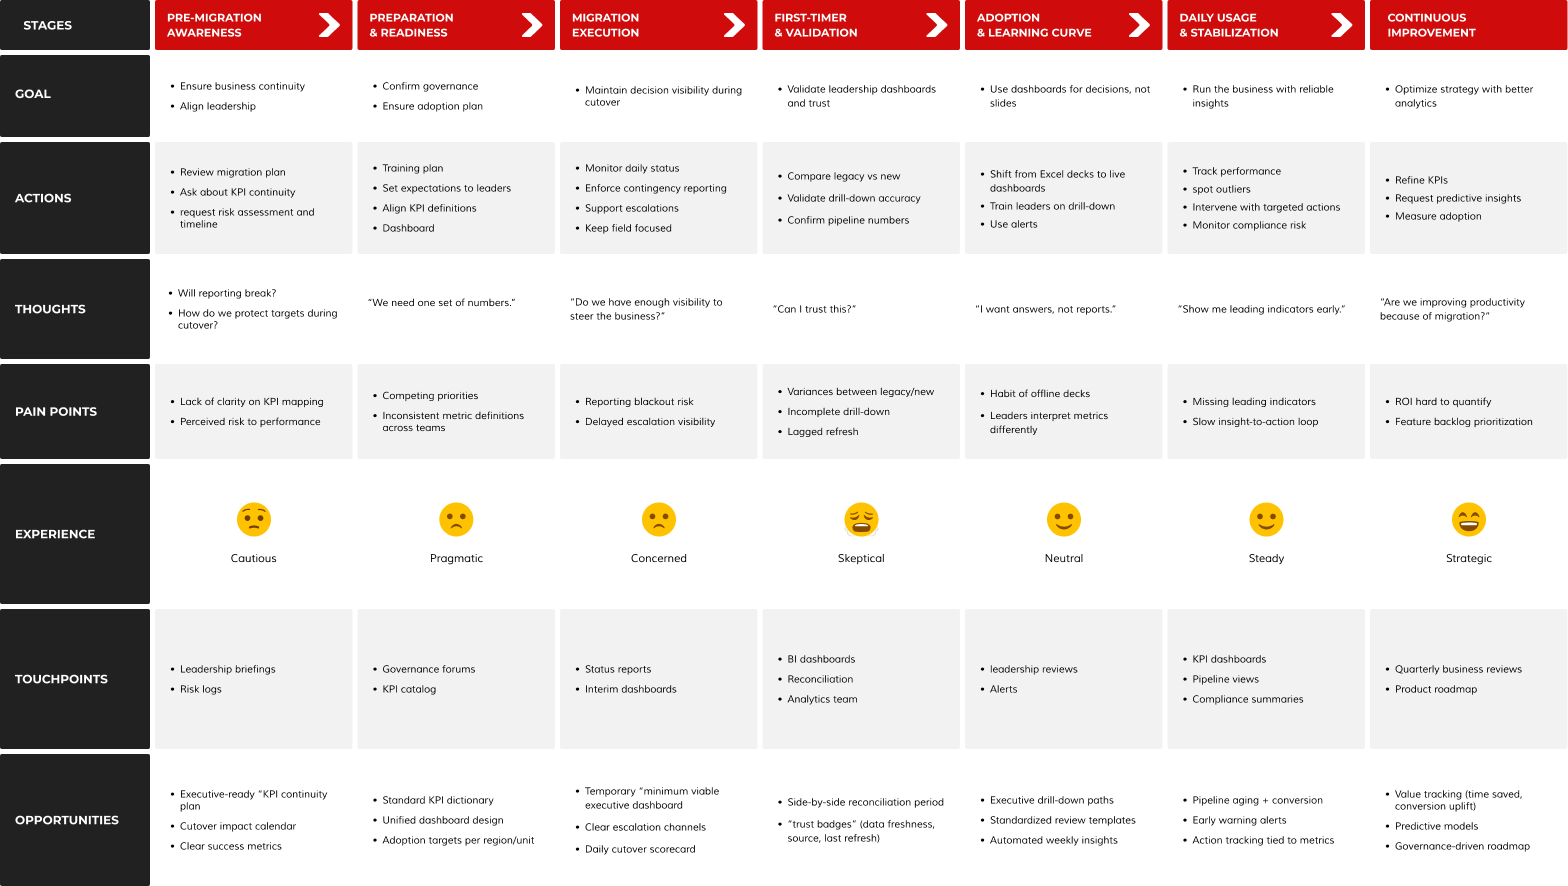This screenshot has height=886, width=1568.
Task: Click "Cutover impact calendar" opportunity
Action: [x=238, y=826]
